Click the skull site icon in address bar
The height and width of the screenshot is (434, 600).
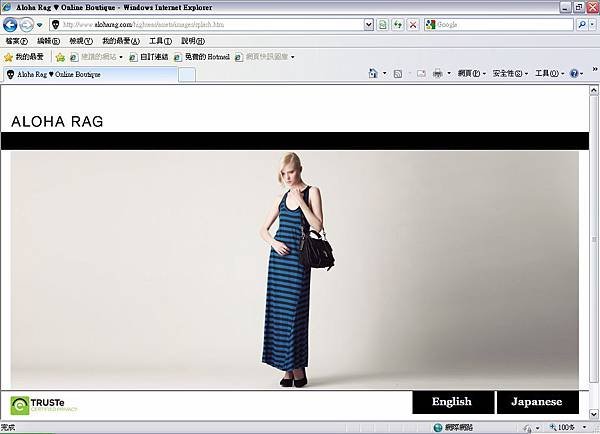click(x=55, y=24)
